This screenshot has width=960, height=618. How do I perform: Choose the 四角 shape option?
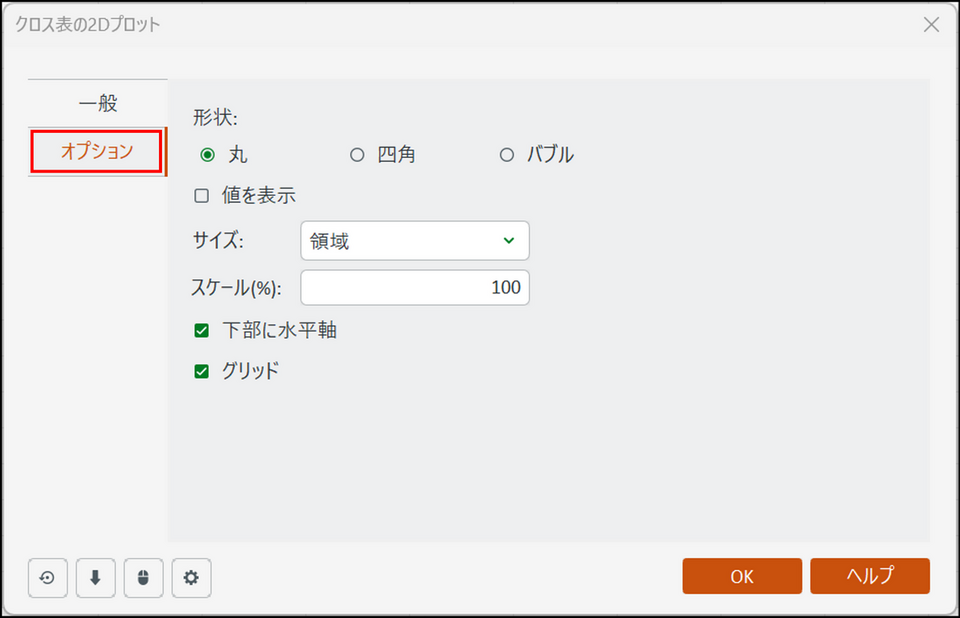click(x=357, y=155)
